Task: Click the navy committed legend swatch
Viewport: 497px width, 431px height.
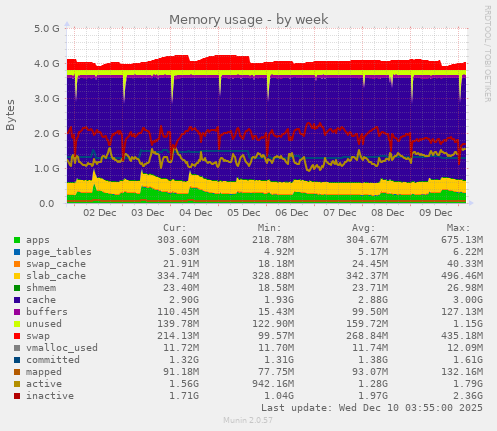Action: pyautogui.click(x=17, y=360)
